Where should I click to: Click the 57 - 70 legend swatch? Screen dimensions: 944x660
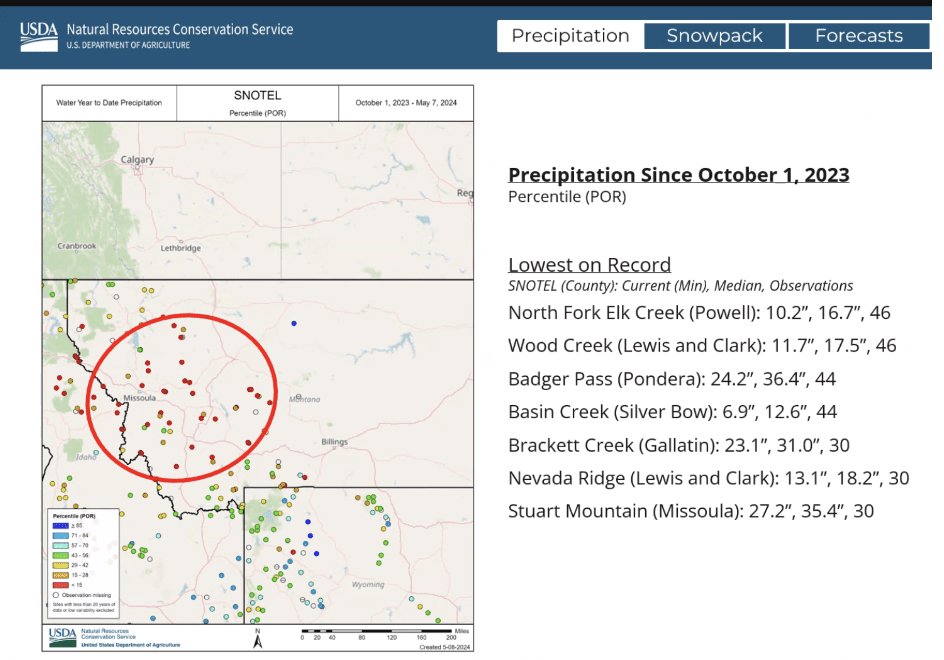click(60, 546)
